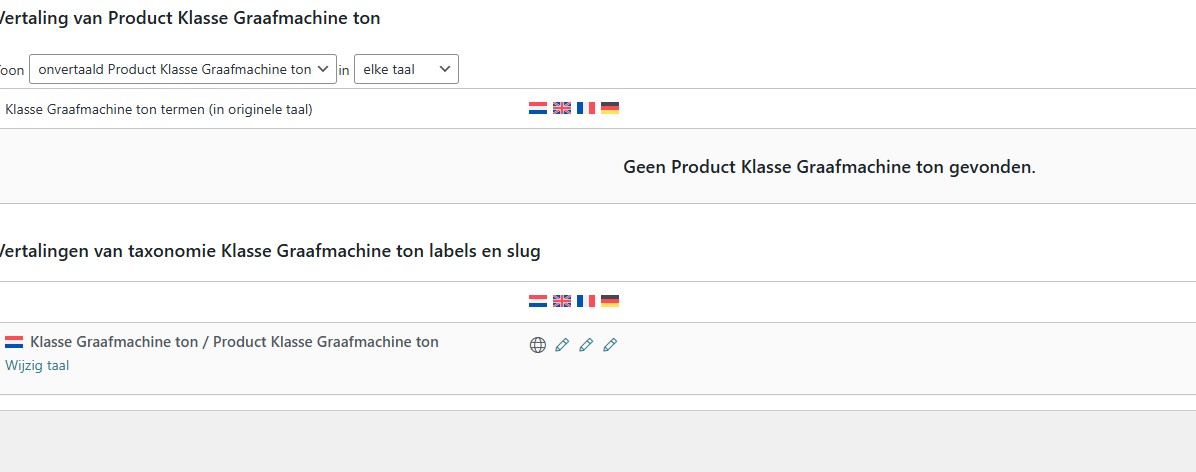The height and width of the screenshot is (472, 1196).
Task: Click German flag in terms table header
Action: (x=610, y=108)
